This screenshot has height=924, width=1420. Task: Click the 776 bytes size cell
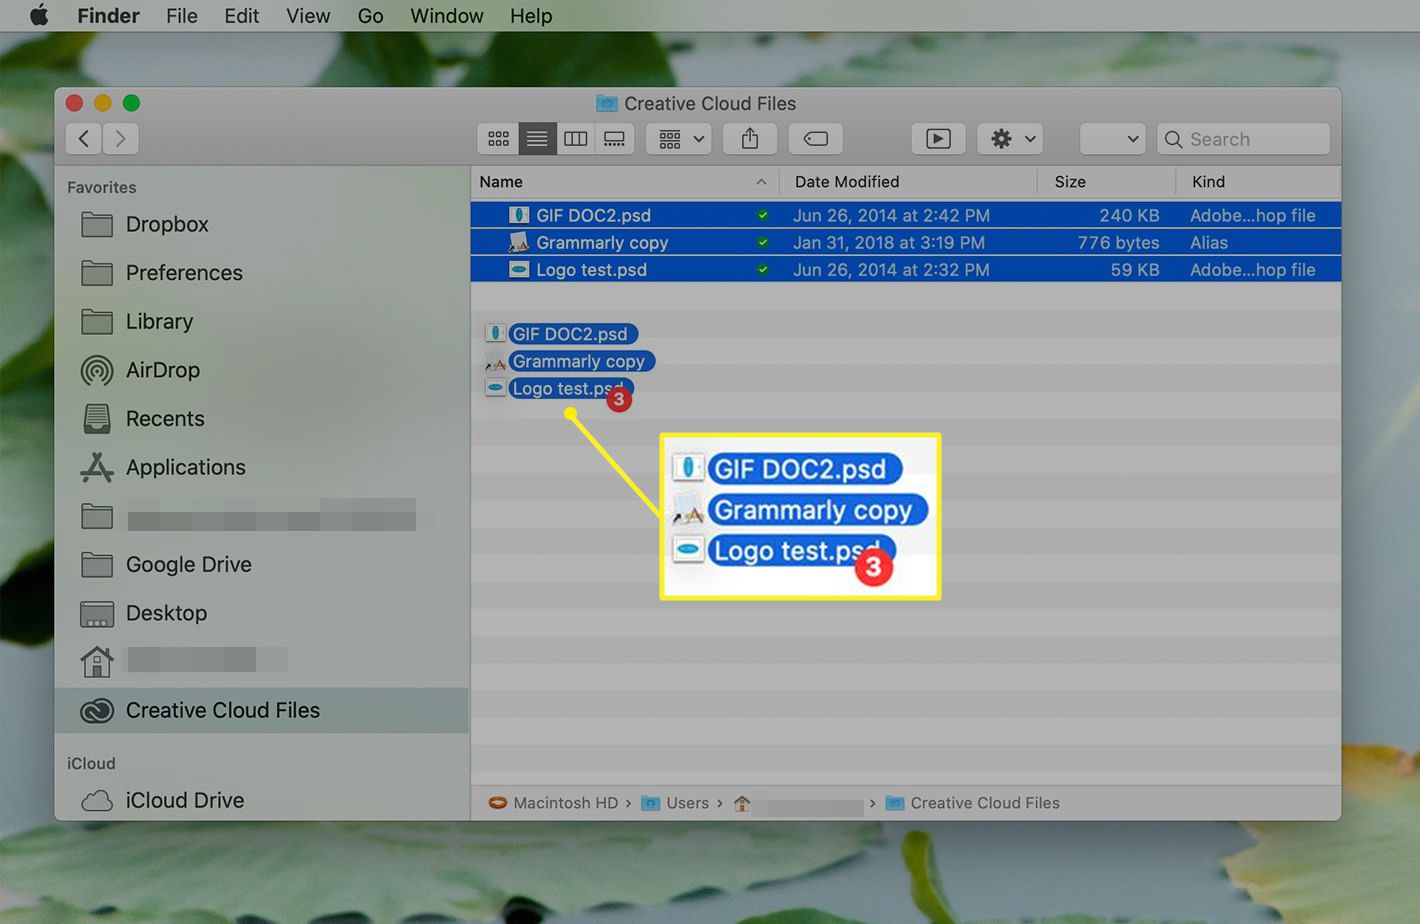(1118, 242)
